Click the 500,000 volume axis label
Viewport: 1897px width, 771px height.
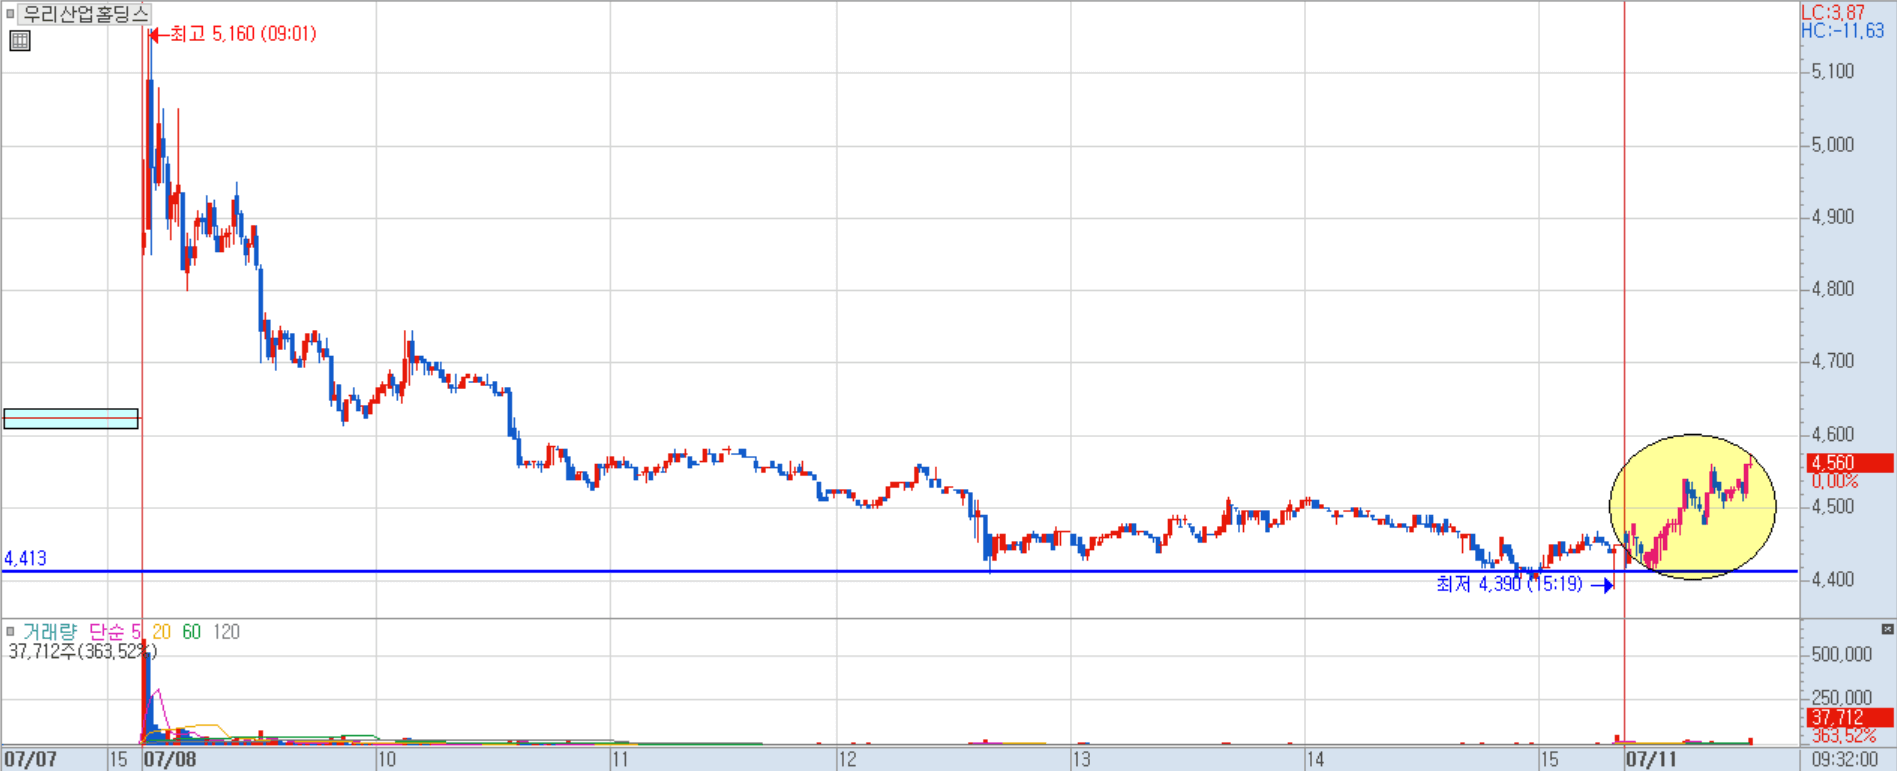(x=1841, y=654)
